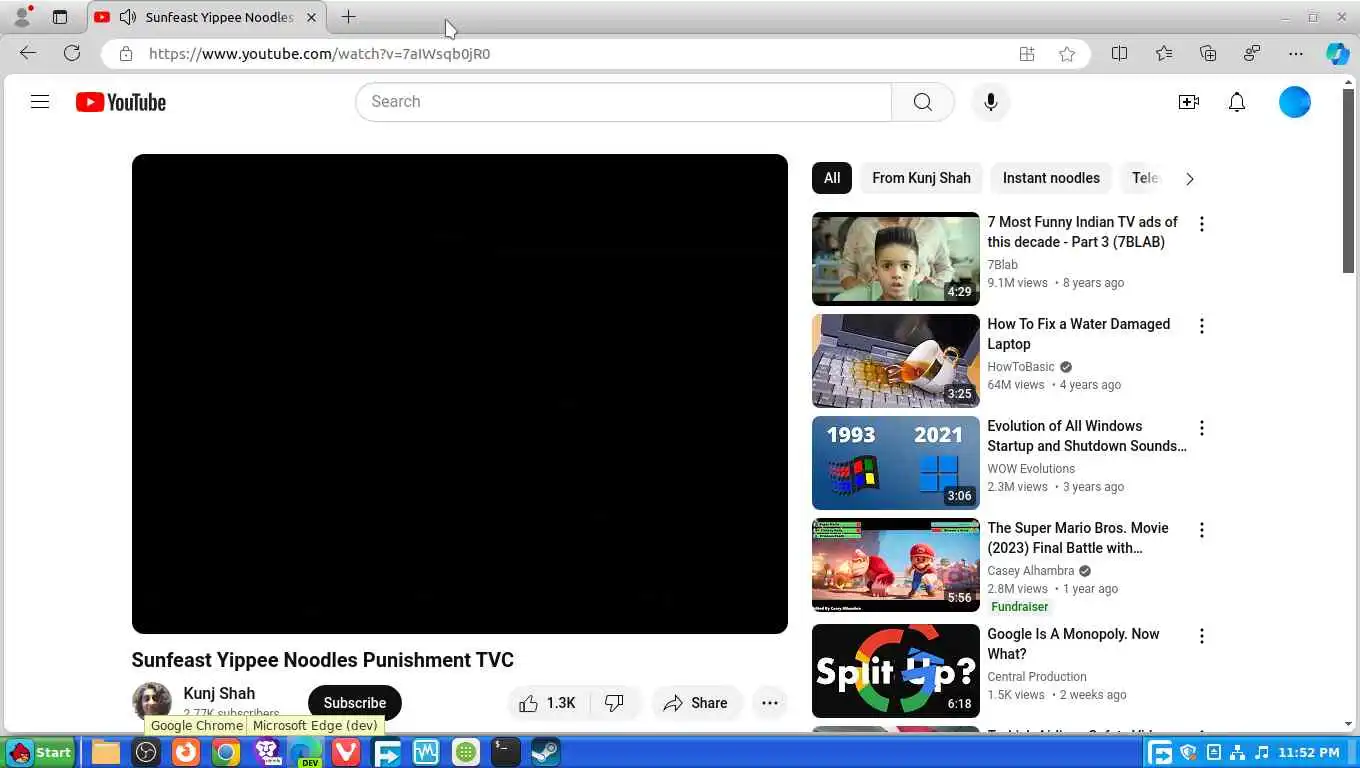Open the YouTube hamburger guide menu
This screenshot has height=768, width=1360.
click(x=40, y=101)
